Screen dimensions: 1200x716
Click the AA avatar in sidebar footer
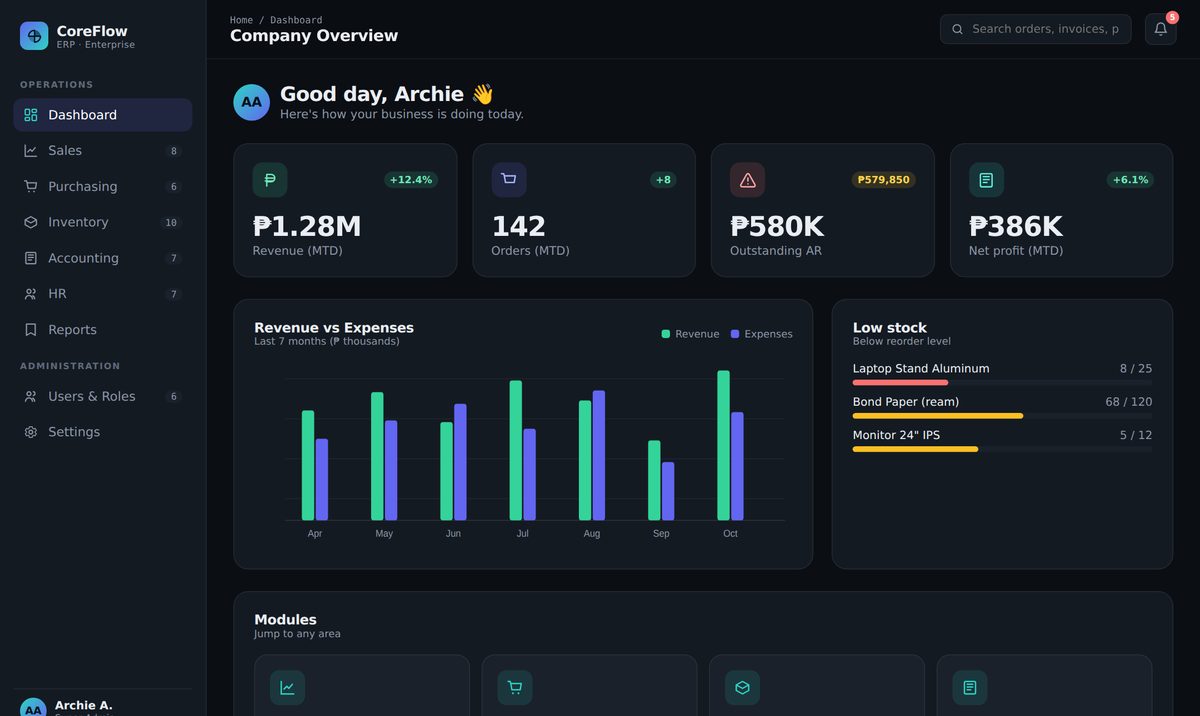pos(33,707)
